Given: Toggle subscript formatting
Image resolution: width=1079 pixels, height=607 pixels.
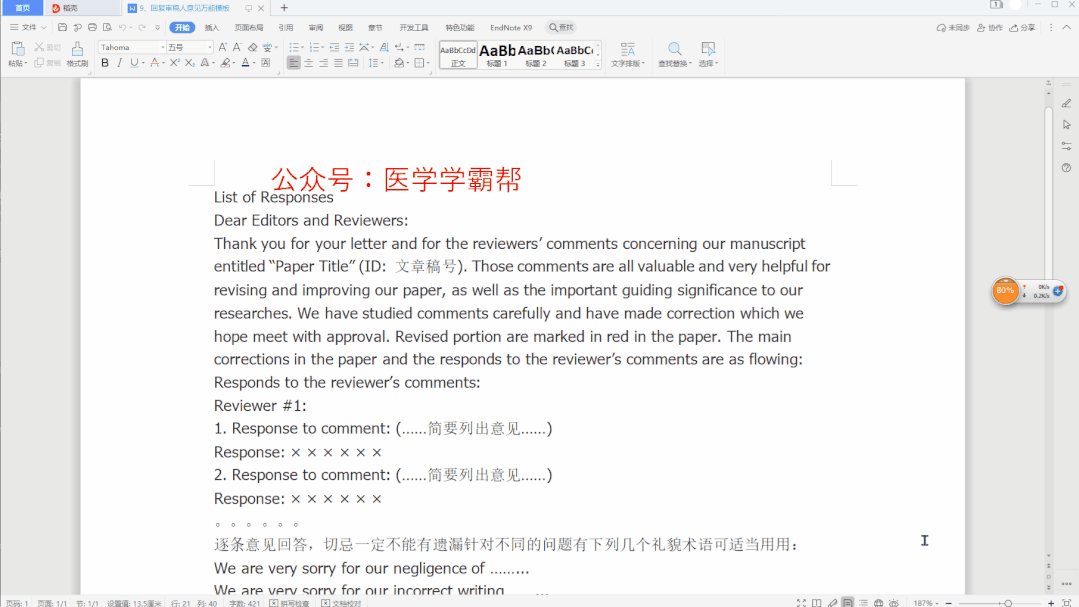Looking at the screenshot, I should pyautogui.click(x=190, y=63).
